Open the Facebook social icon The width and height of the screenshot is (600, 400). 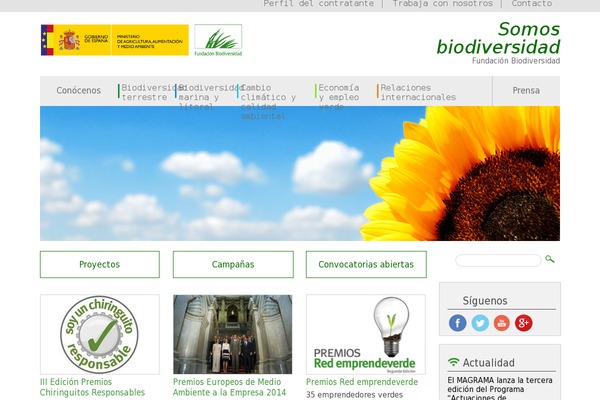click(458, 323)
